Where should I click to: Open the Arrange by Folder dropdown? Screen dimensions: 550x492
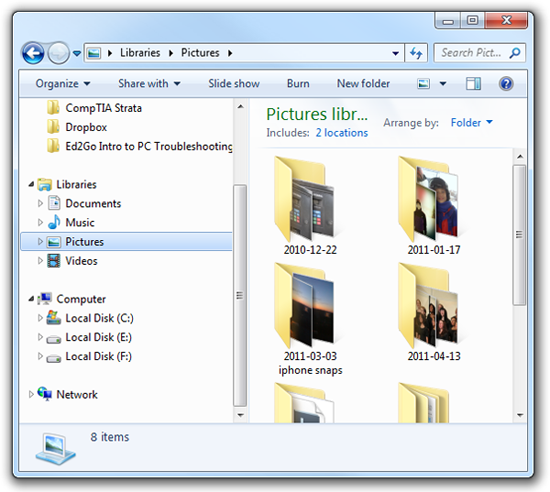point(471,123)
